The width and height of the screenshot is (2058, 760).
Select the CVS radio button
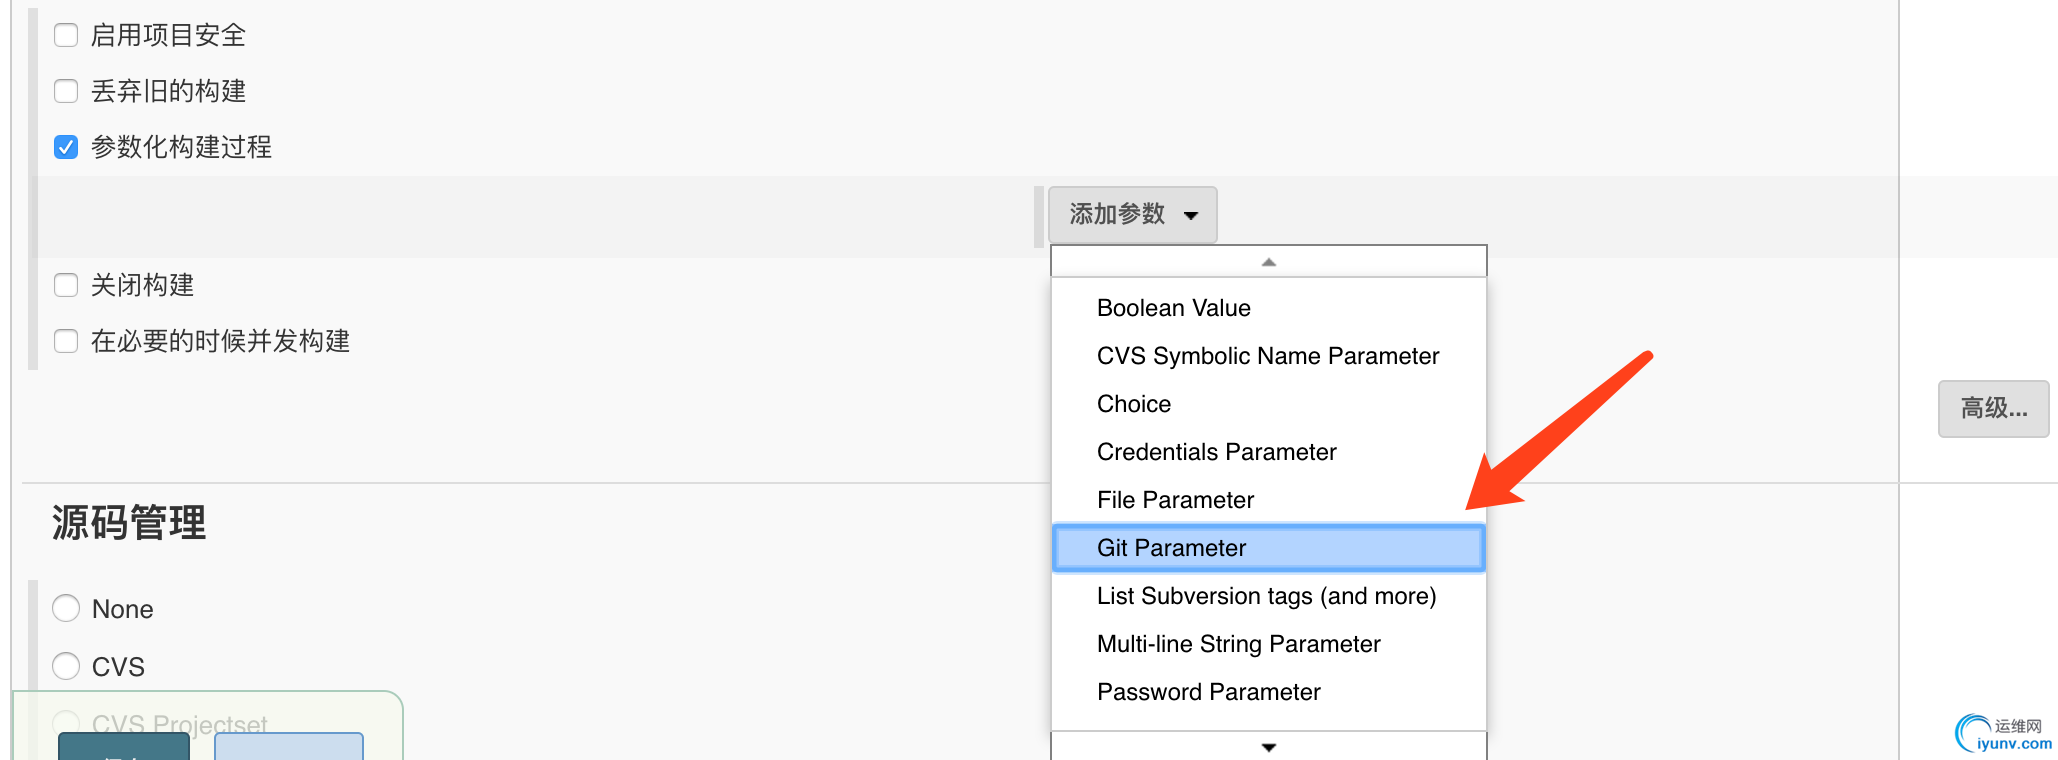[66, 666]
